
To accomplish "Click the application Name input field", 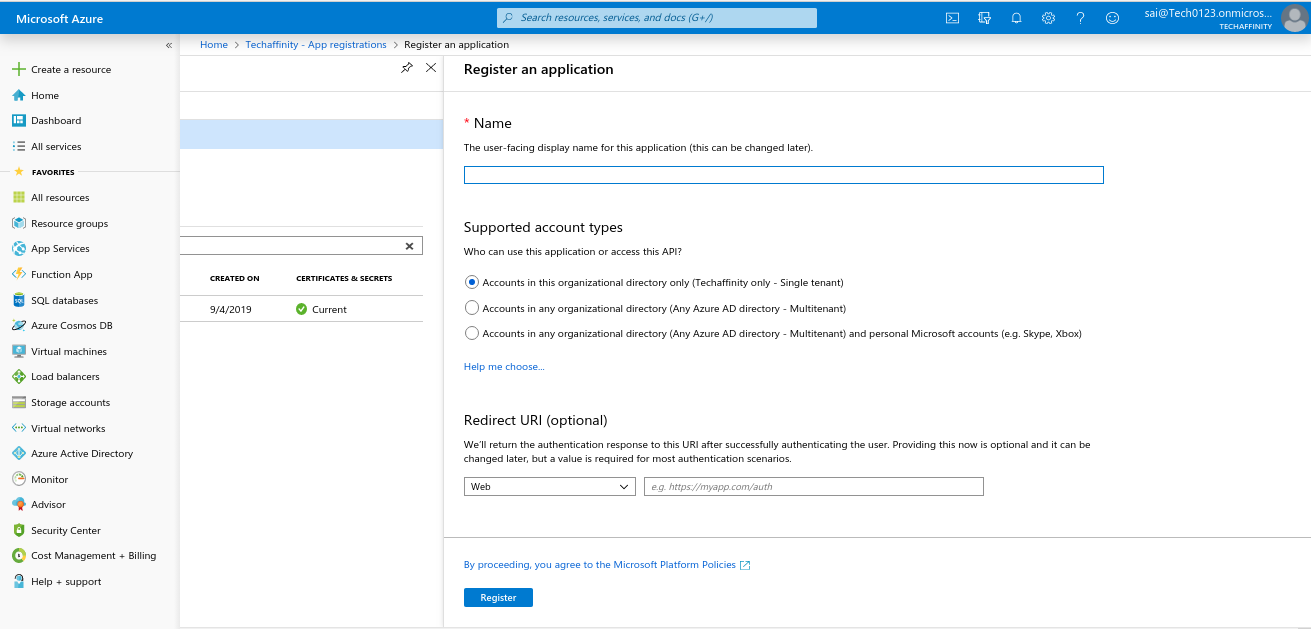I will [783, 175].
